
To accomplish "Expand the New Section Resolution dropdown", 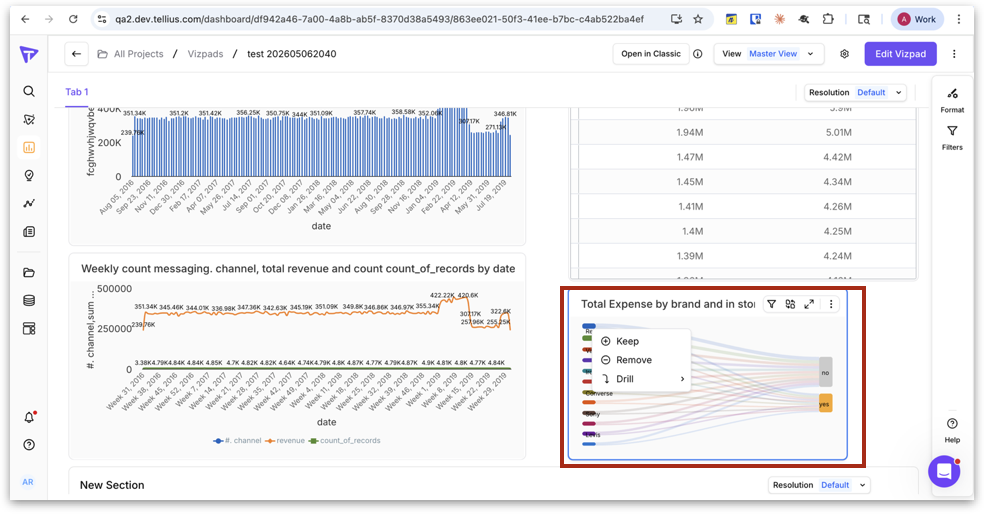I will tap(820, 485).
